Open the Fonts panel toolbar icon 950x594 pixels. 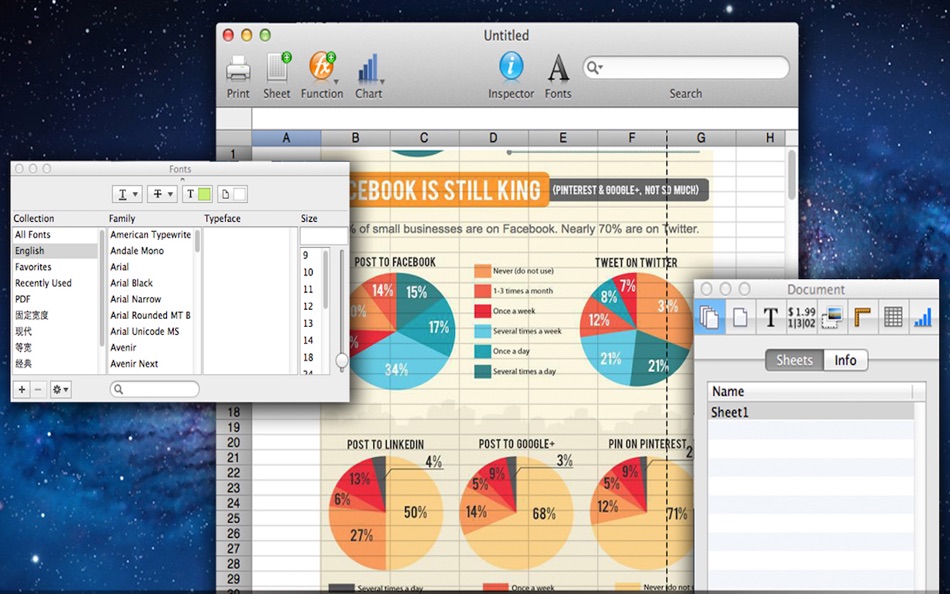(558, 68)
